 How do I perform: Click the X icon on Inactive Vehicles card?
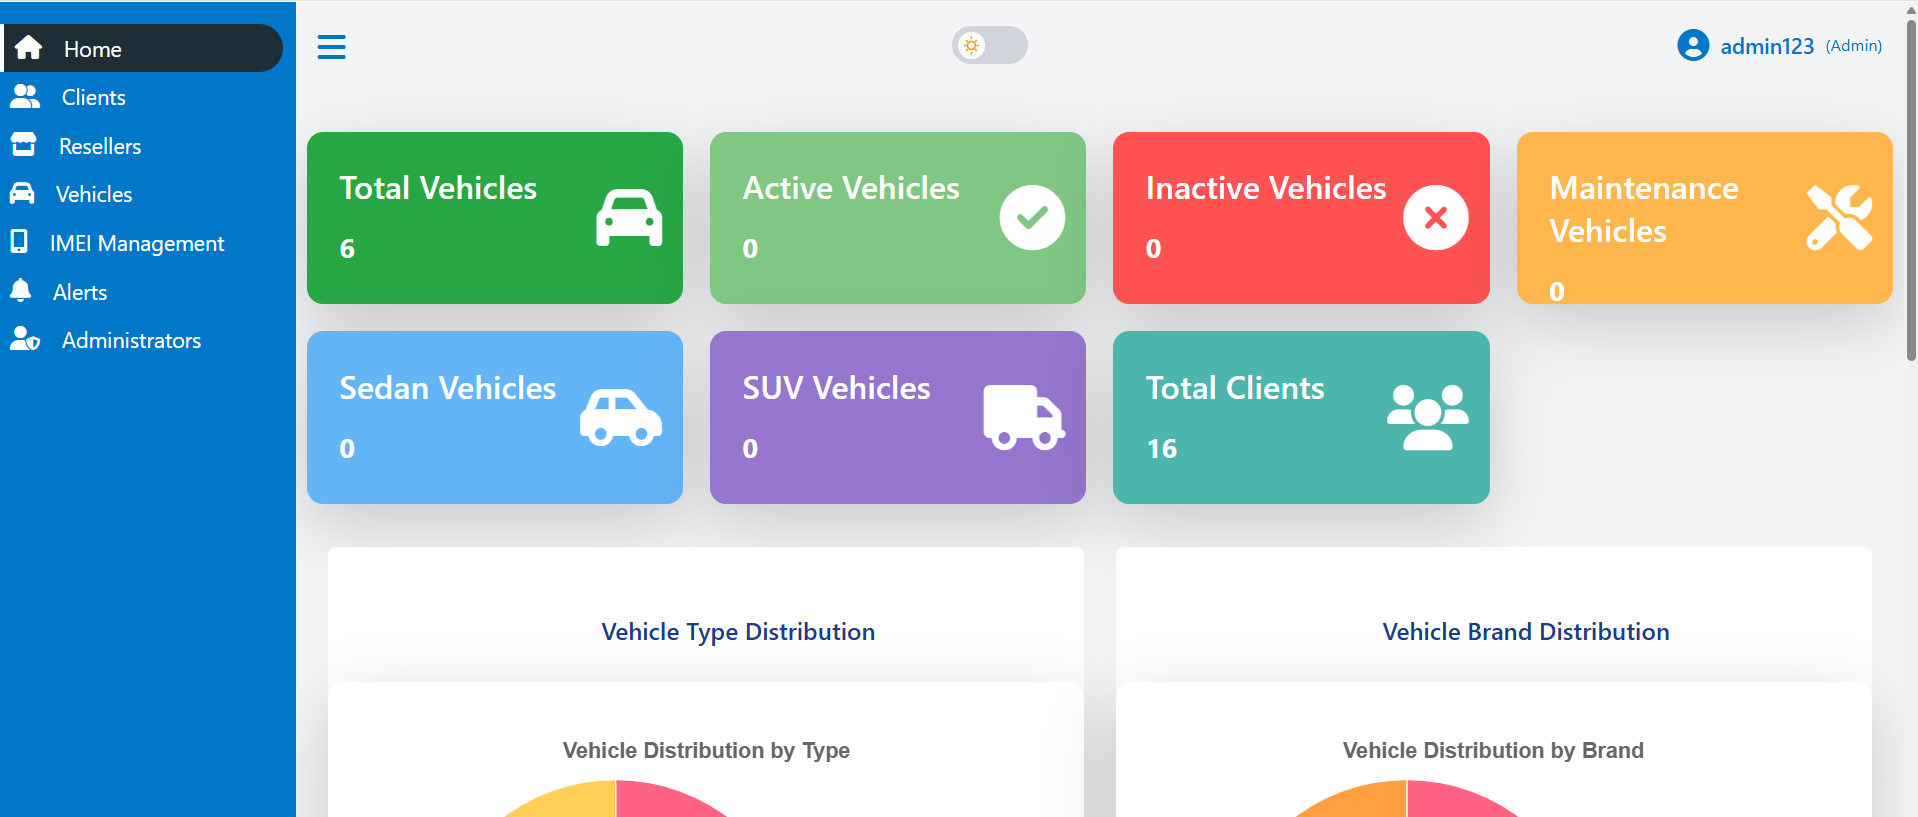point(1435,217)
